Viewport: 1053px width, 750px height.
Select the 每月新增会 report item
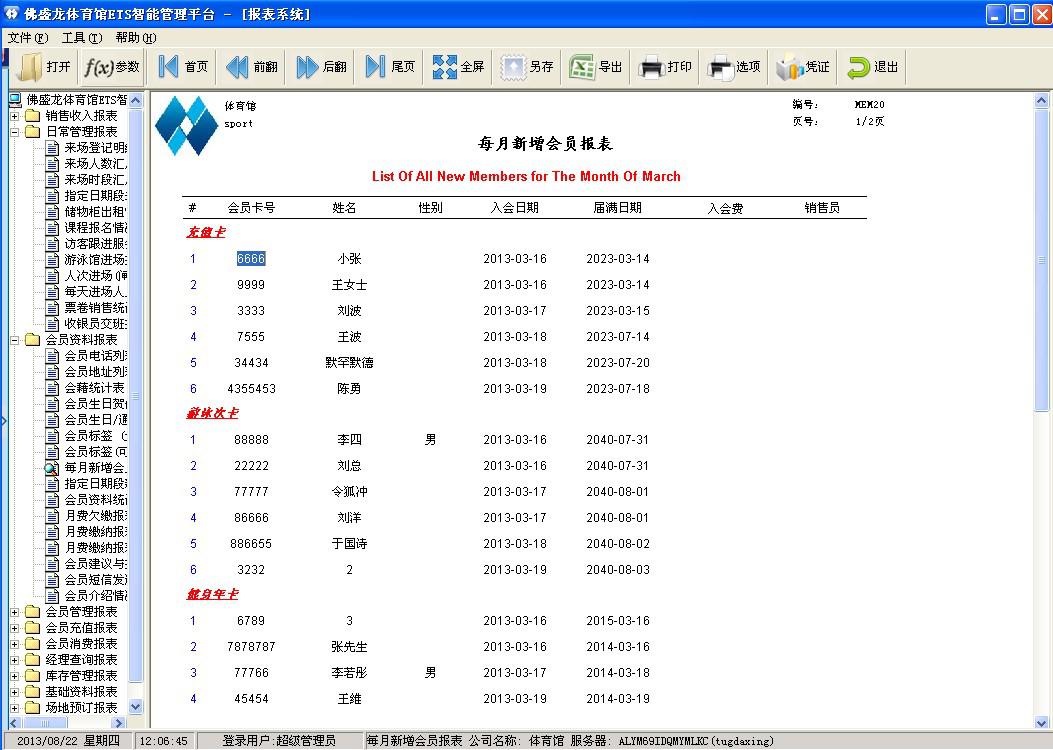point(95,467)
